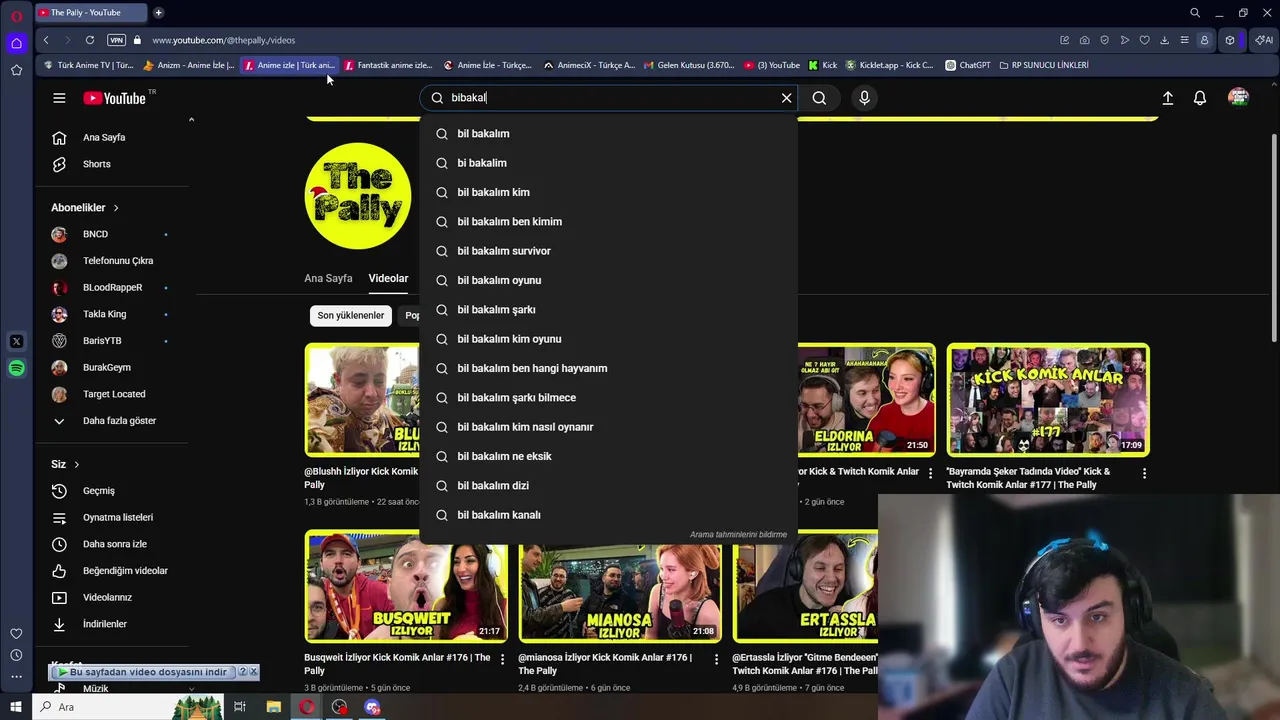The width and height of the screenshot is (1280, 720).
Task: Open the Opera Easy Setup sliders icon
Action: point(1184,40)
